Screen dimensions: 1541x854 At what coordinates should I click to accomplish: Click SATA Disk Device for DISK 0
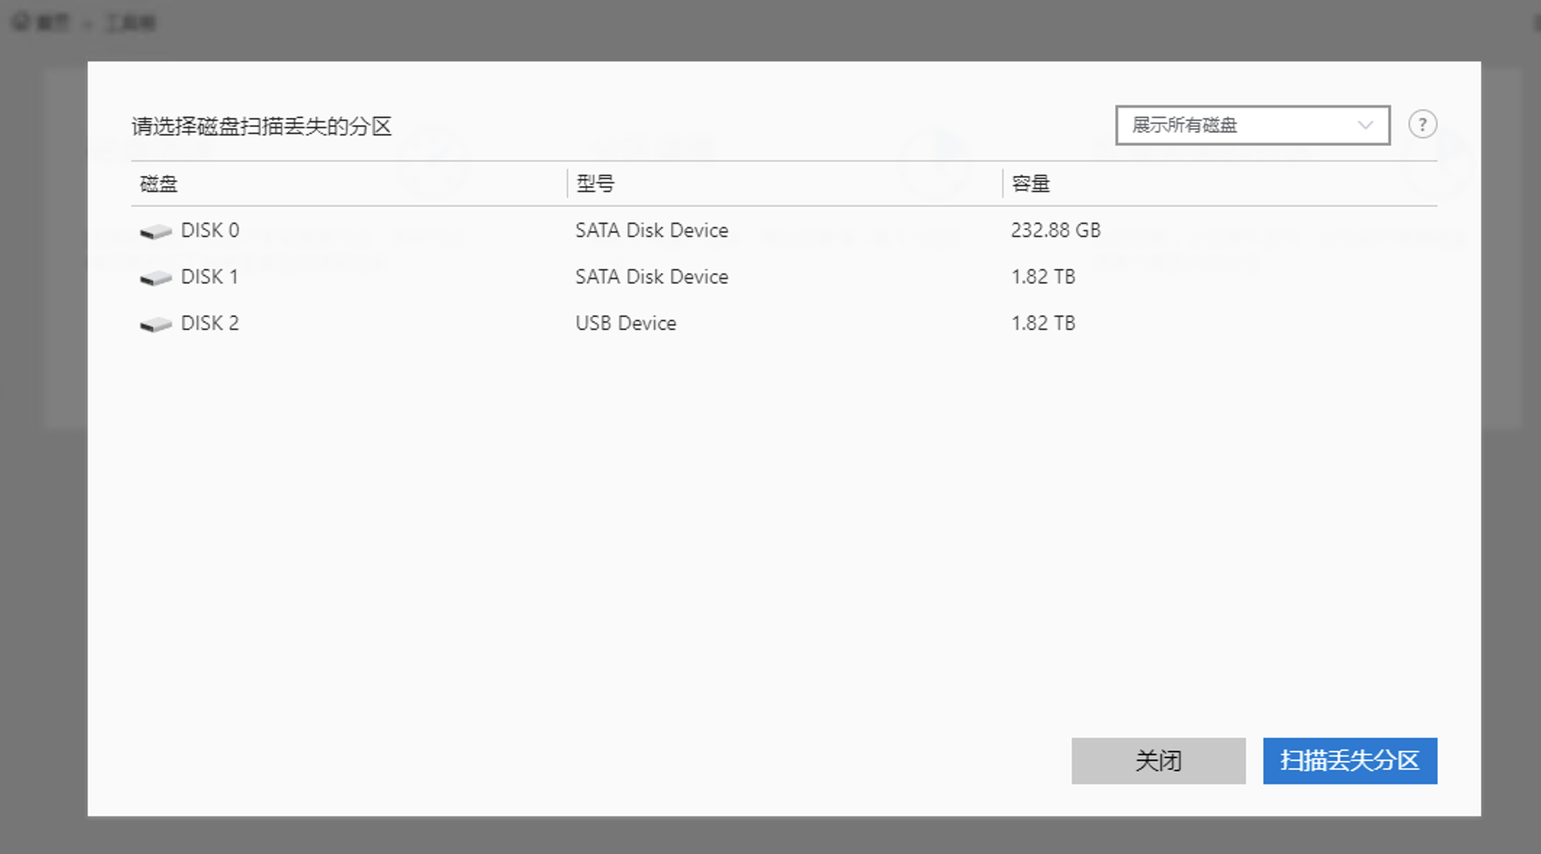pos(651,230)
